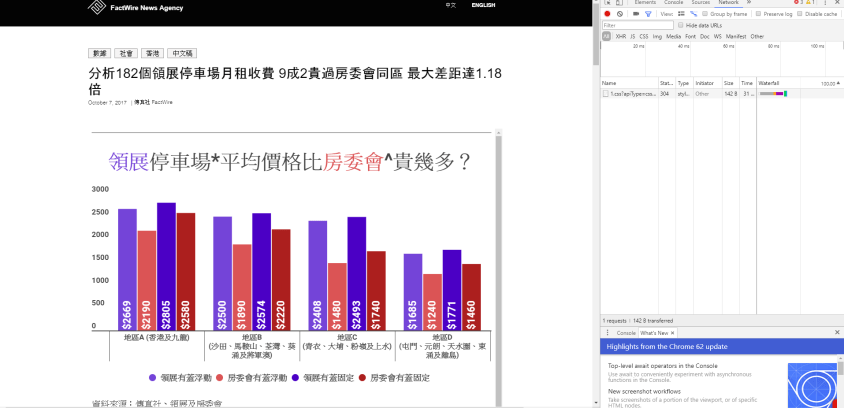Enable the Preserve log checkbox
Viewport: 844px width, 408px height.
click(759, 14)
